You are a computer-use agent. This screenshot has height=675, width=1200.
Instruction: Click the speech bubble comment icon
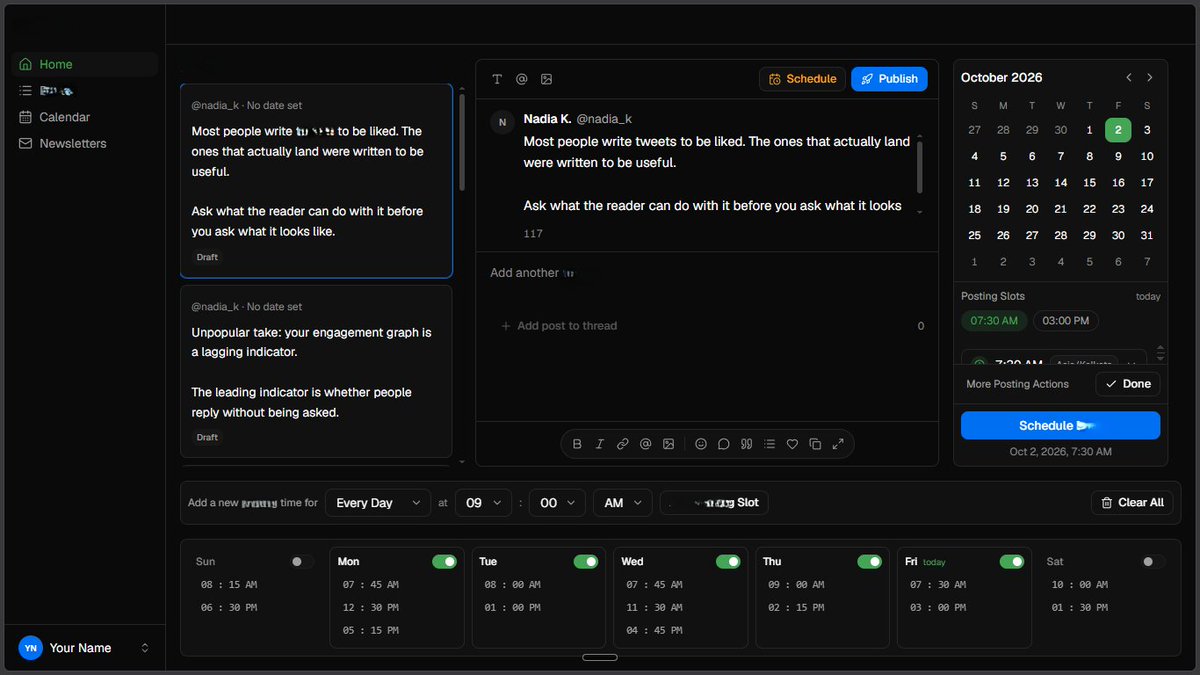click(x=723, y=444)
